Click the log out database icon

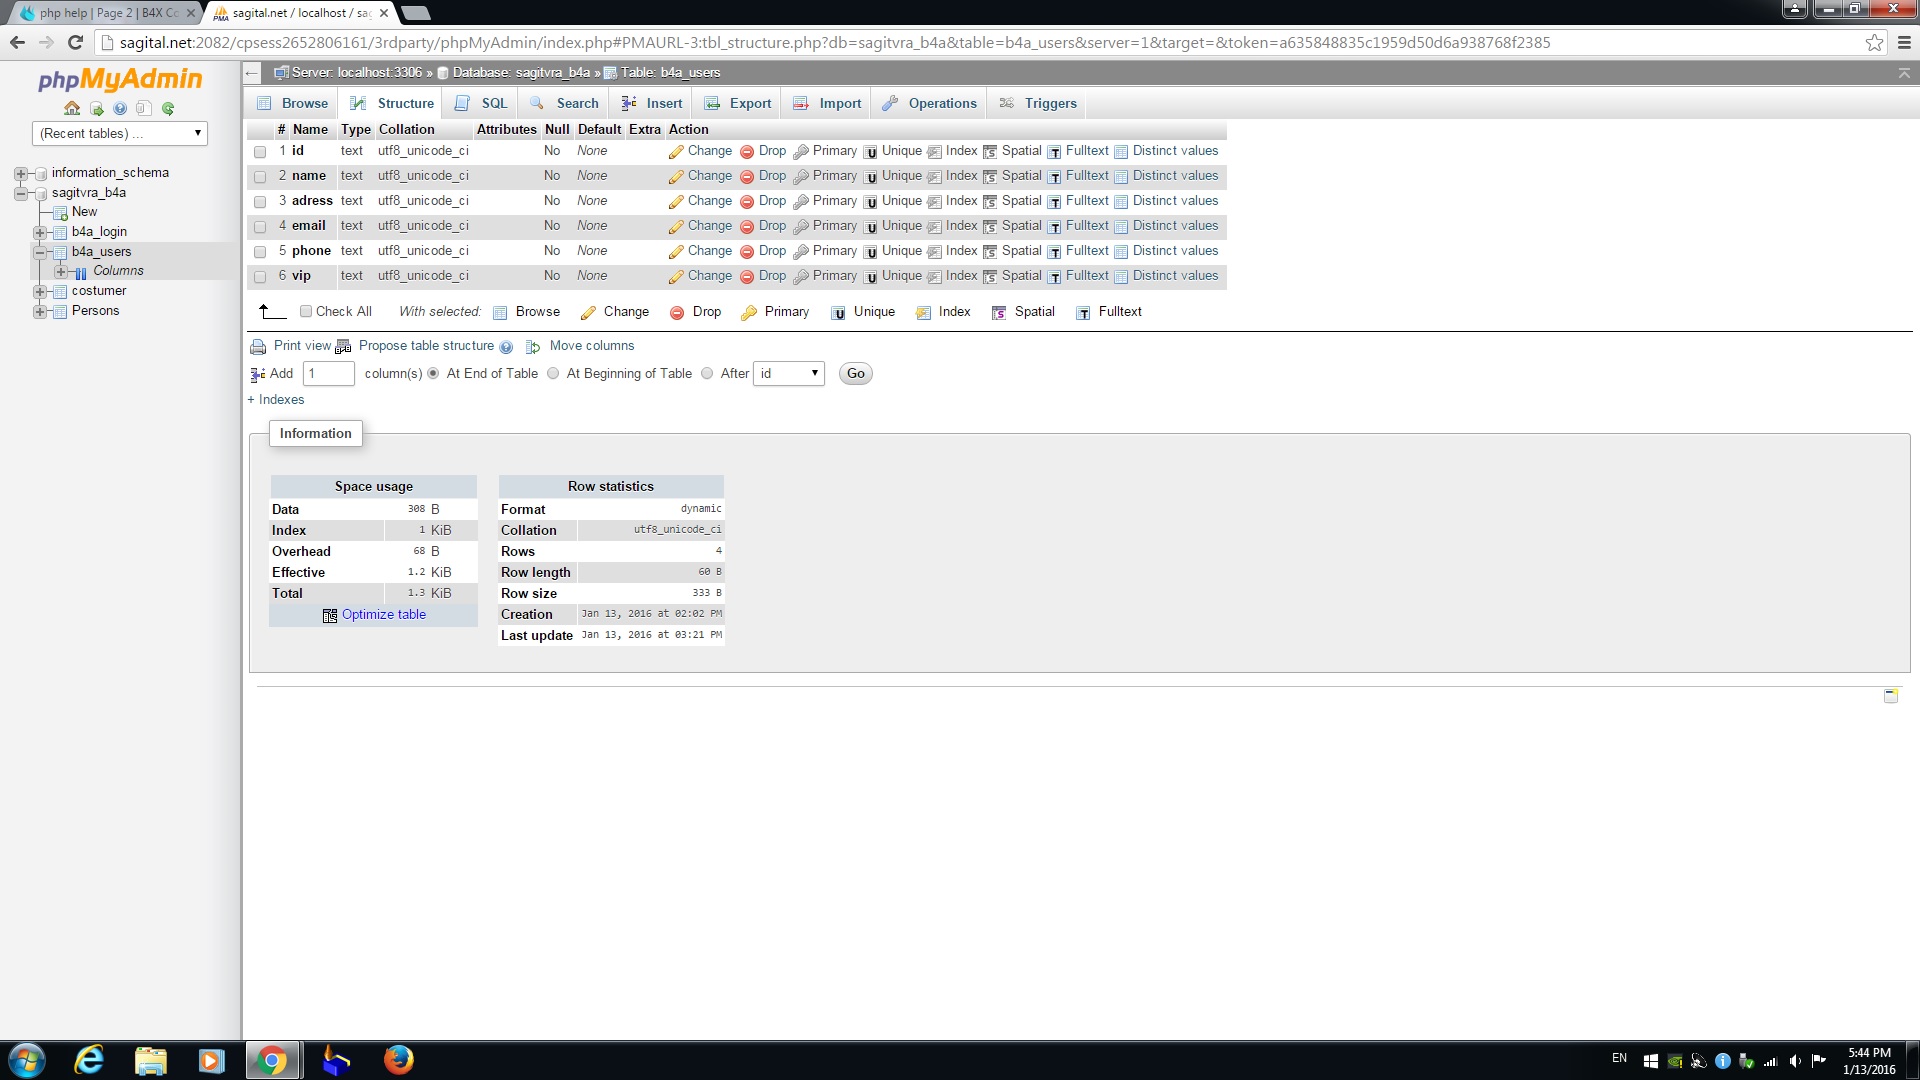coord(96,108)
